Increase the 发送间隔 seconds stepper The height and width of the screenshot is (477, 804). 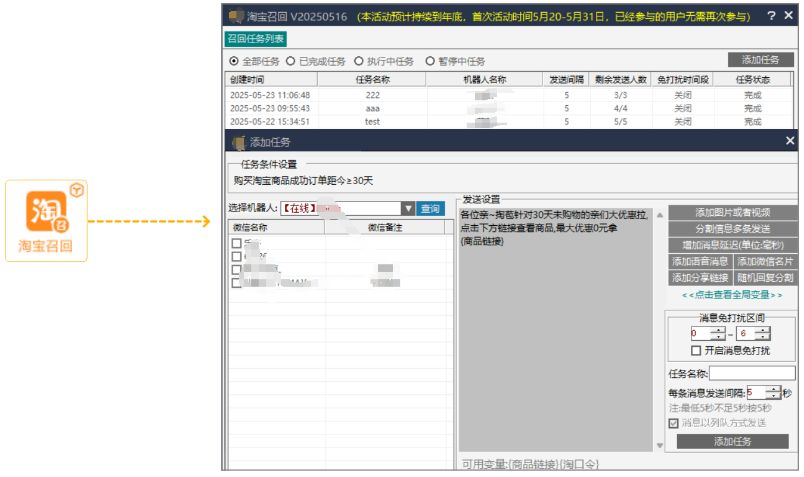pos(773,390)
